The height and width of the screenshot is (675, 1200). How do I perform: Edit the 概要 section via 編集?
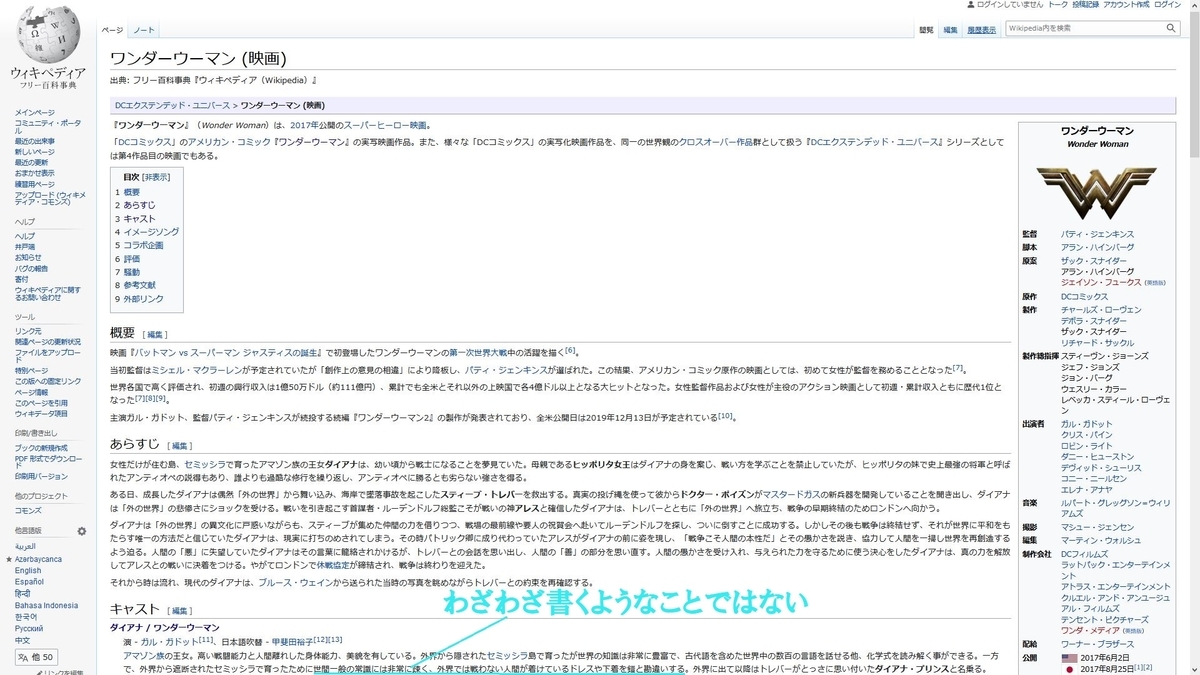coord(155,335)
